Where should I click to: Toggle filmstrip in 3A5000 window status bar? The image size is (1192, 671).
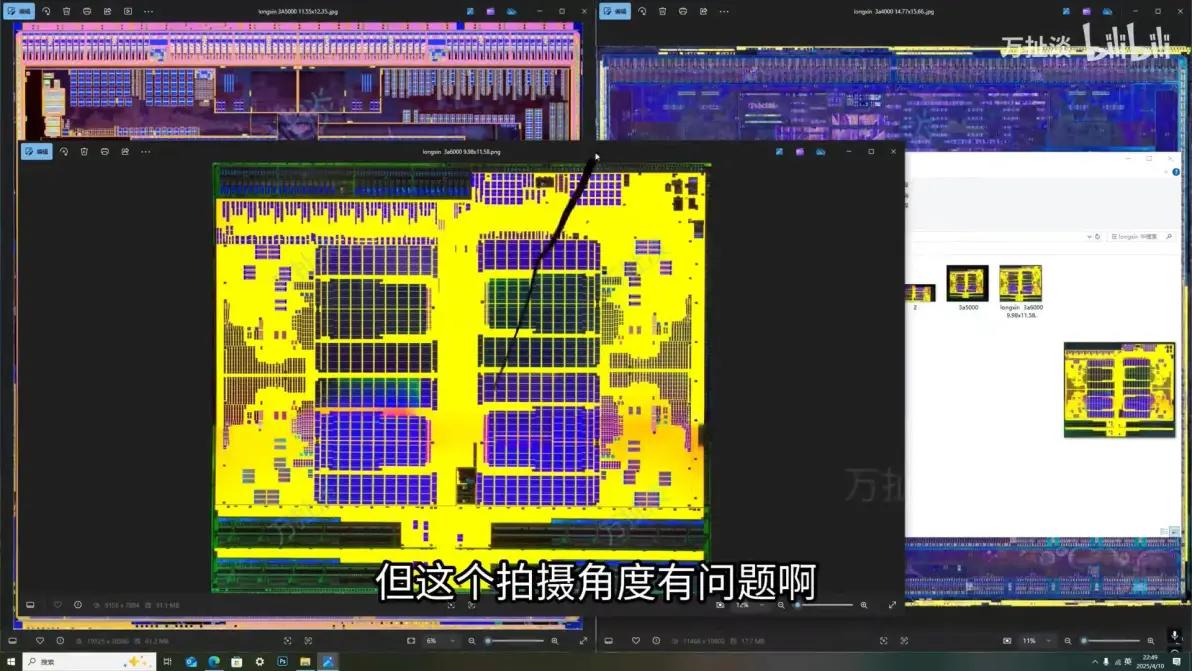click(x=13, y=641)
